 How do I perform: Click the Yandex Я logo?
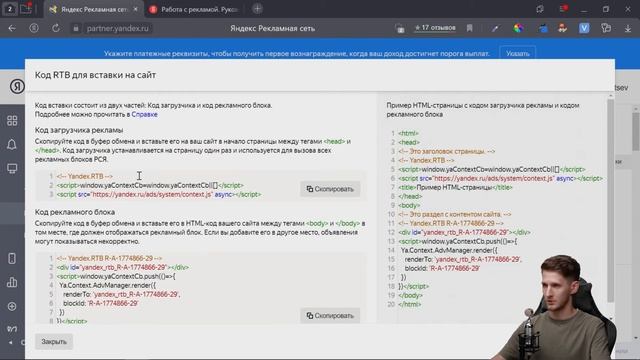pos(17,87)
